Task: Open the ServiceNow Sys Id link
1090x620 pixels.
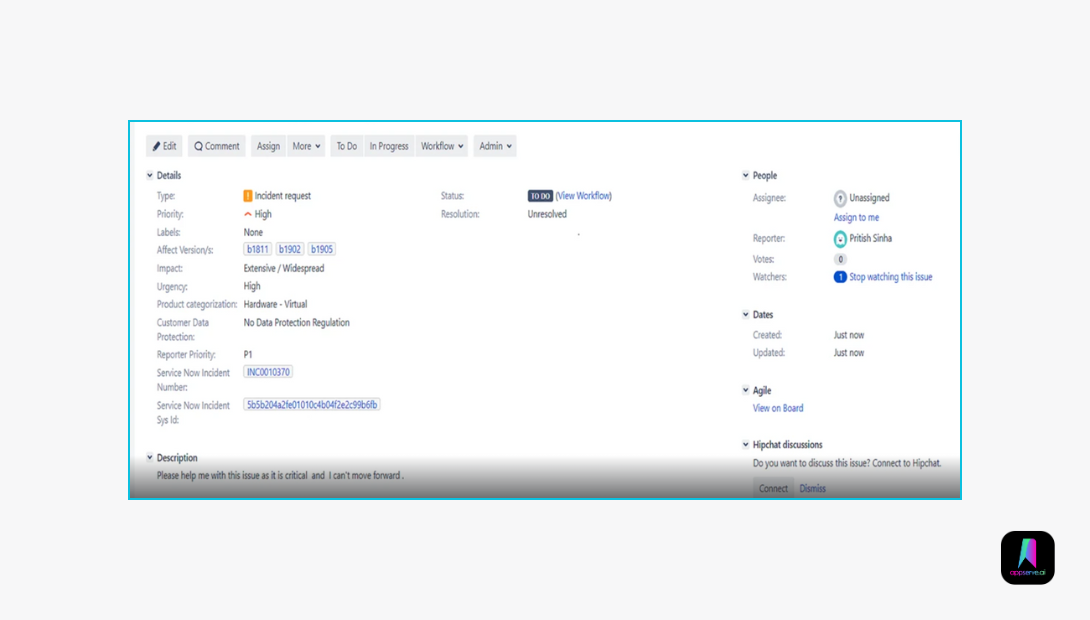Action: (x=311, y=405)
